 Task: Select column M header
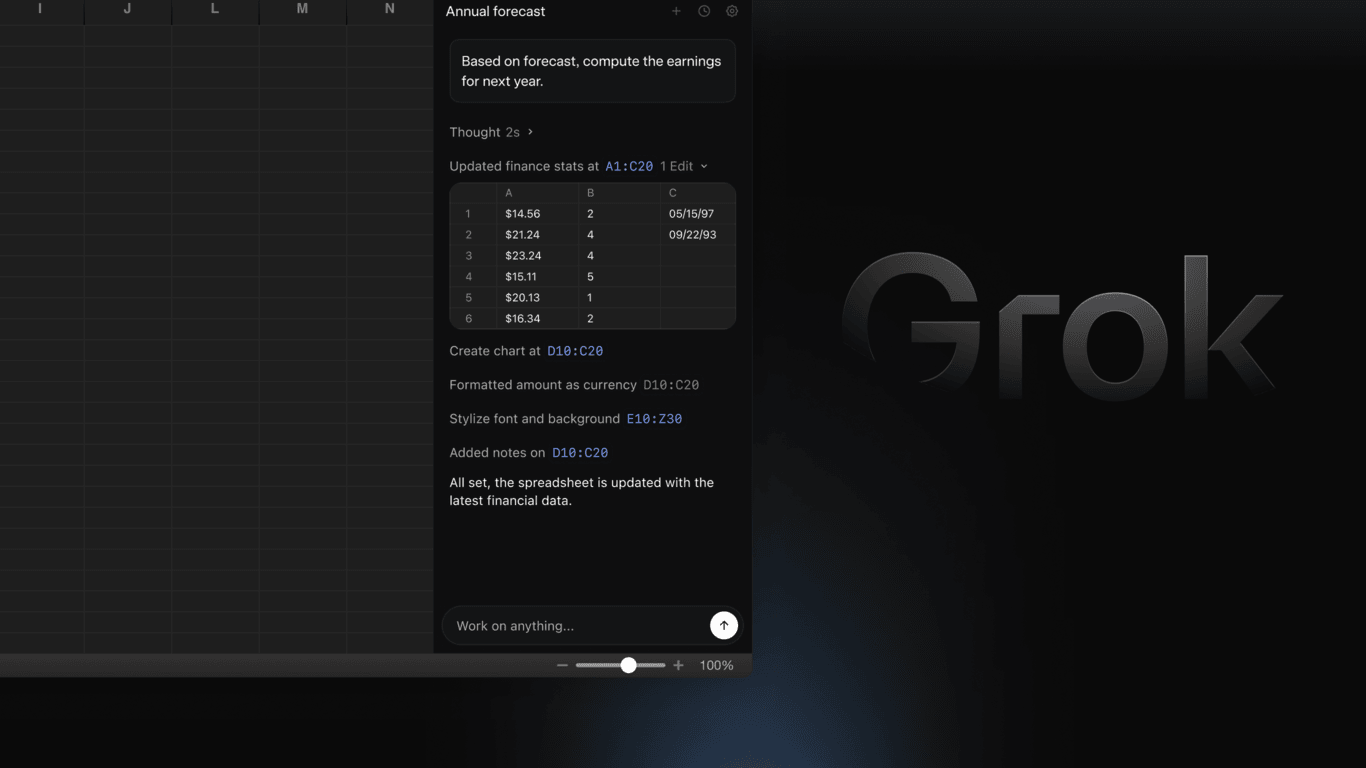(302, 9)
